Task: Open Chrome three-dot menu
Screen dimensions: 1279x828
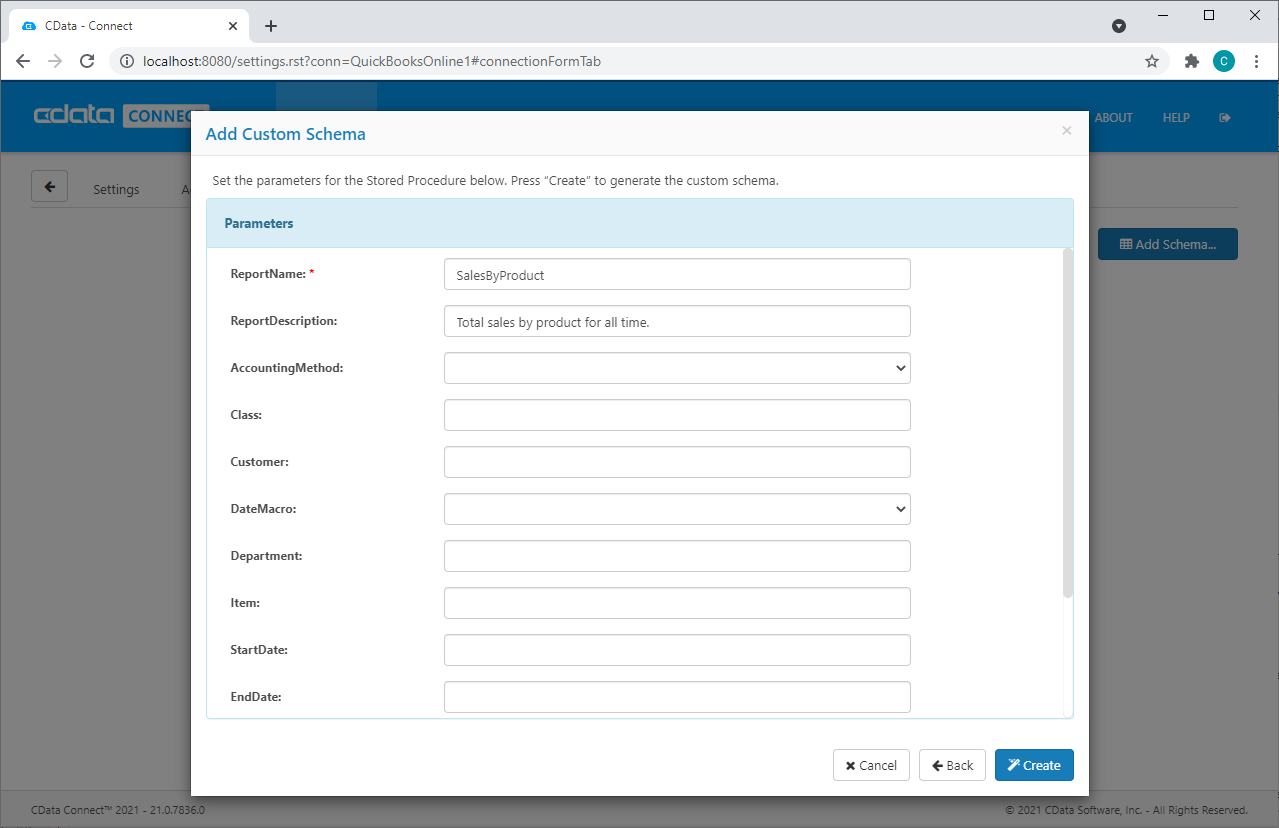Action: tap(1256, 61)
